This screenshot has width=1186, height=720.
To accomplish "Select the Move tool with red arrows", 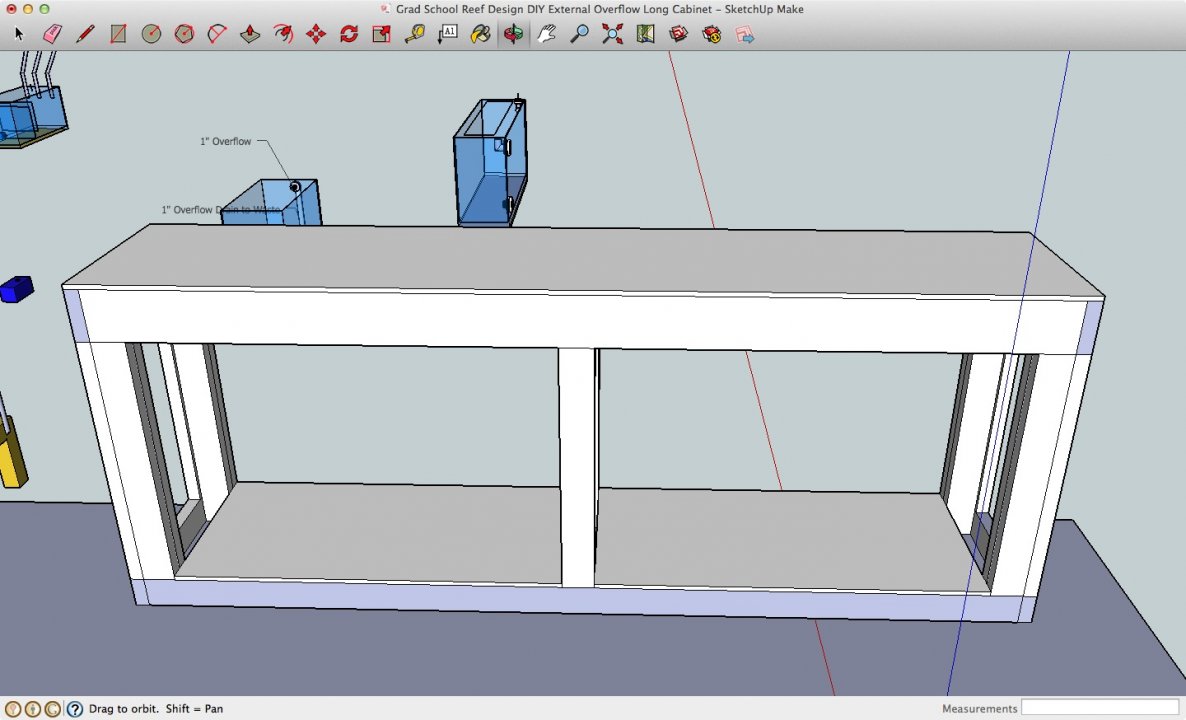I will (316, 34).
